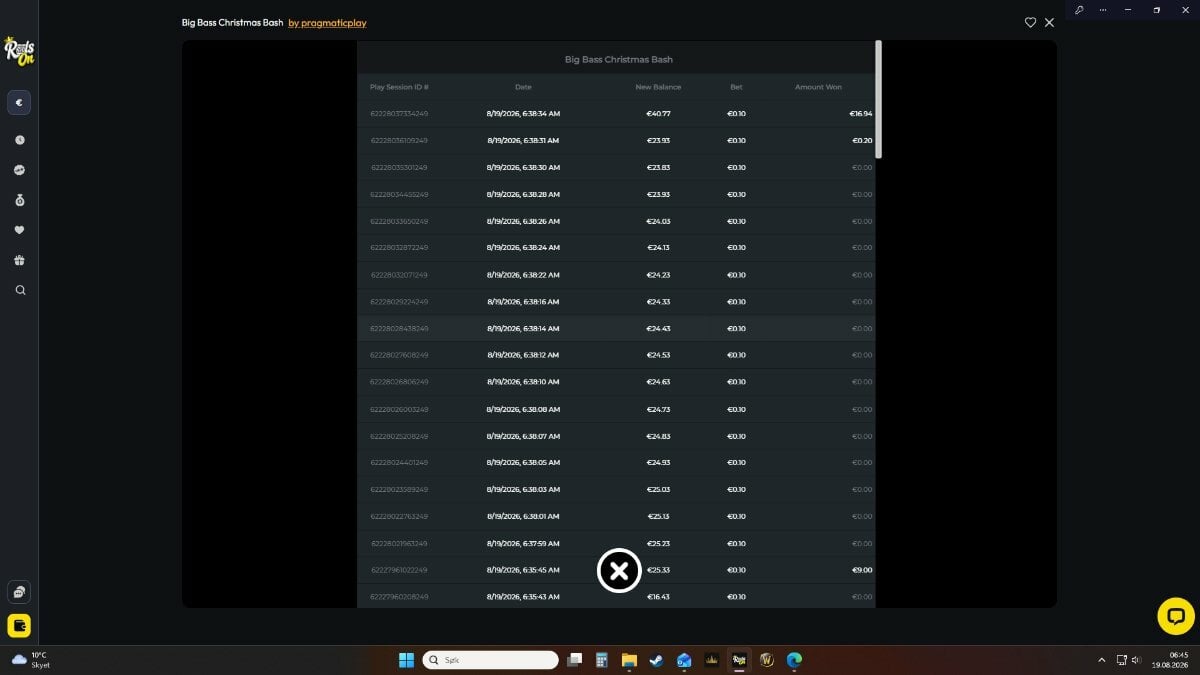Click the Amount Won column header
Screen dimensions: 1200x675
pos(818,87)
